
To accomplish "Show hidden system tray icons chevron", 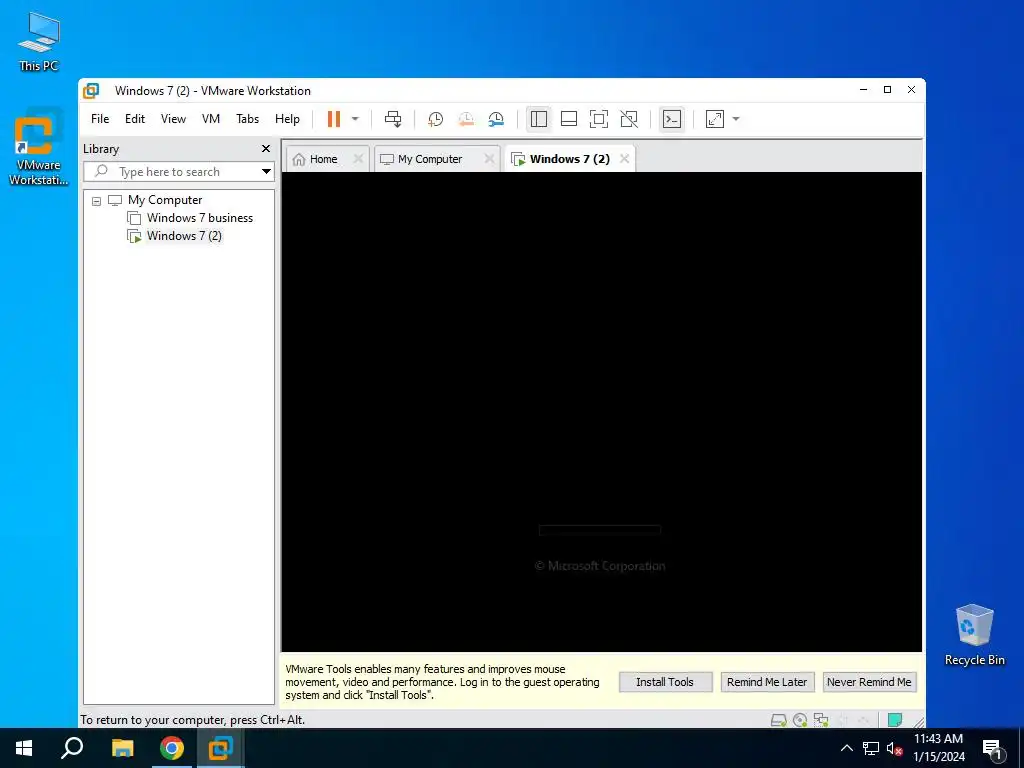I will [846, 748].
